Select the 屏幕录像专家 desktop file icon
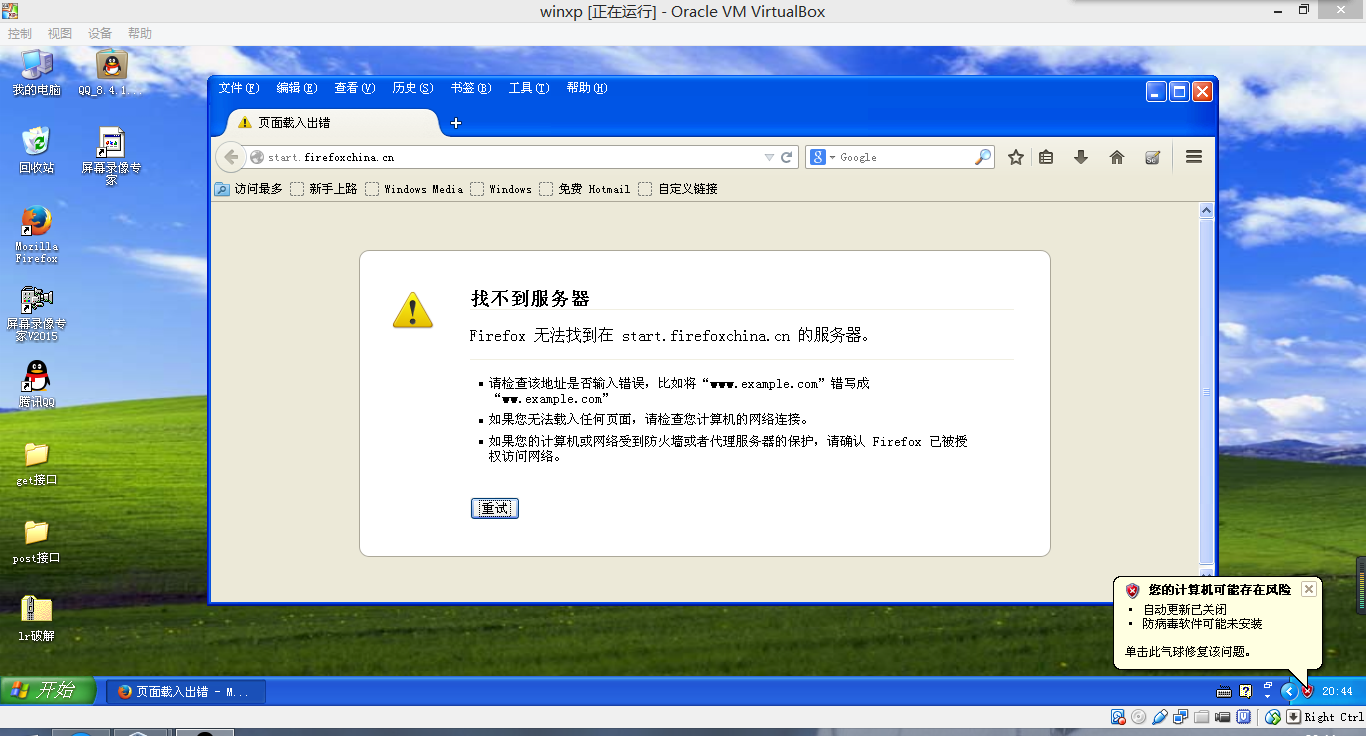Image resolution: width=1366 pixels, height=736 pixels. 111,157
